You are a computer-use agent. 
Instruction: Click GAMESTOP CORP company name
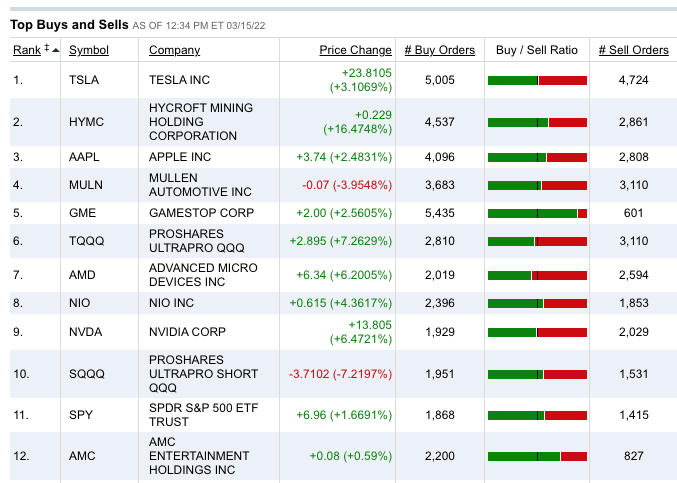(201, 213)
